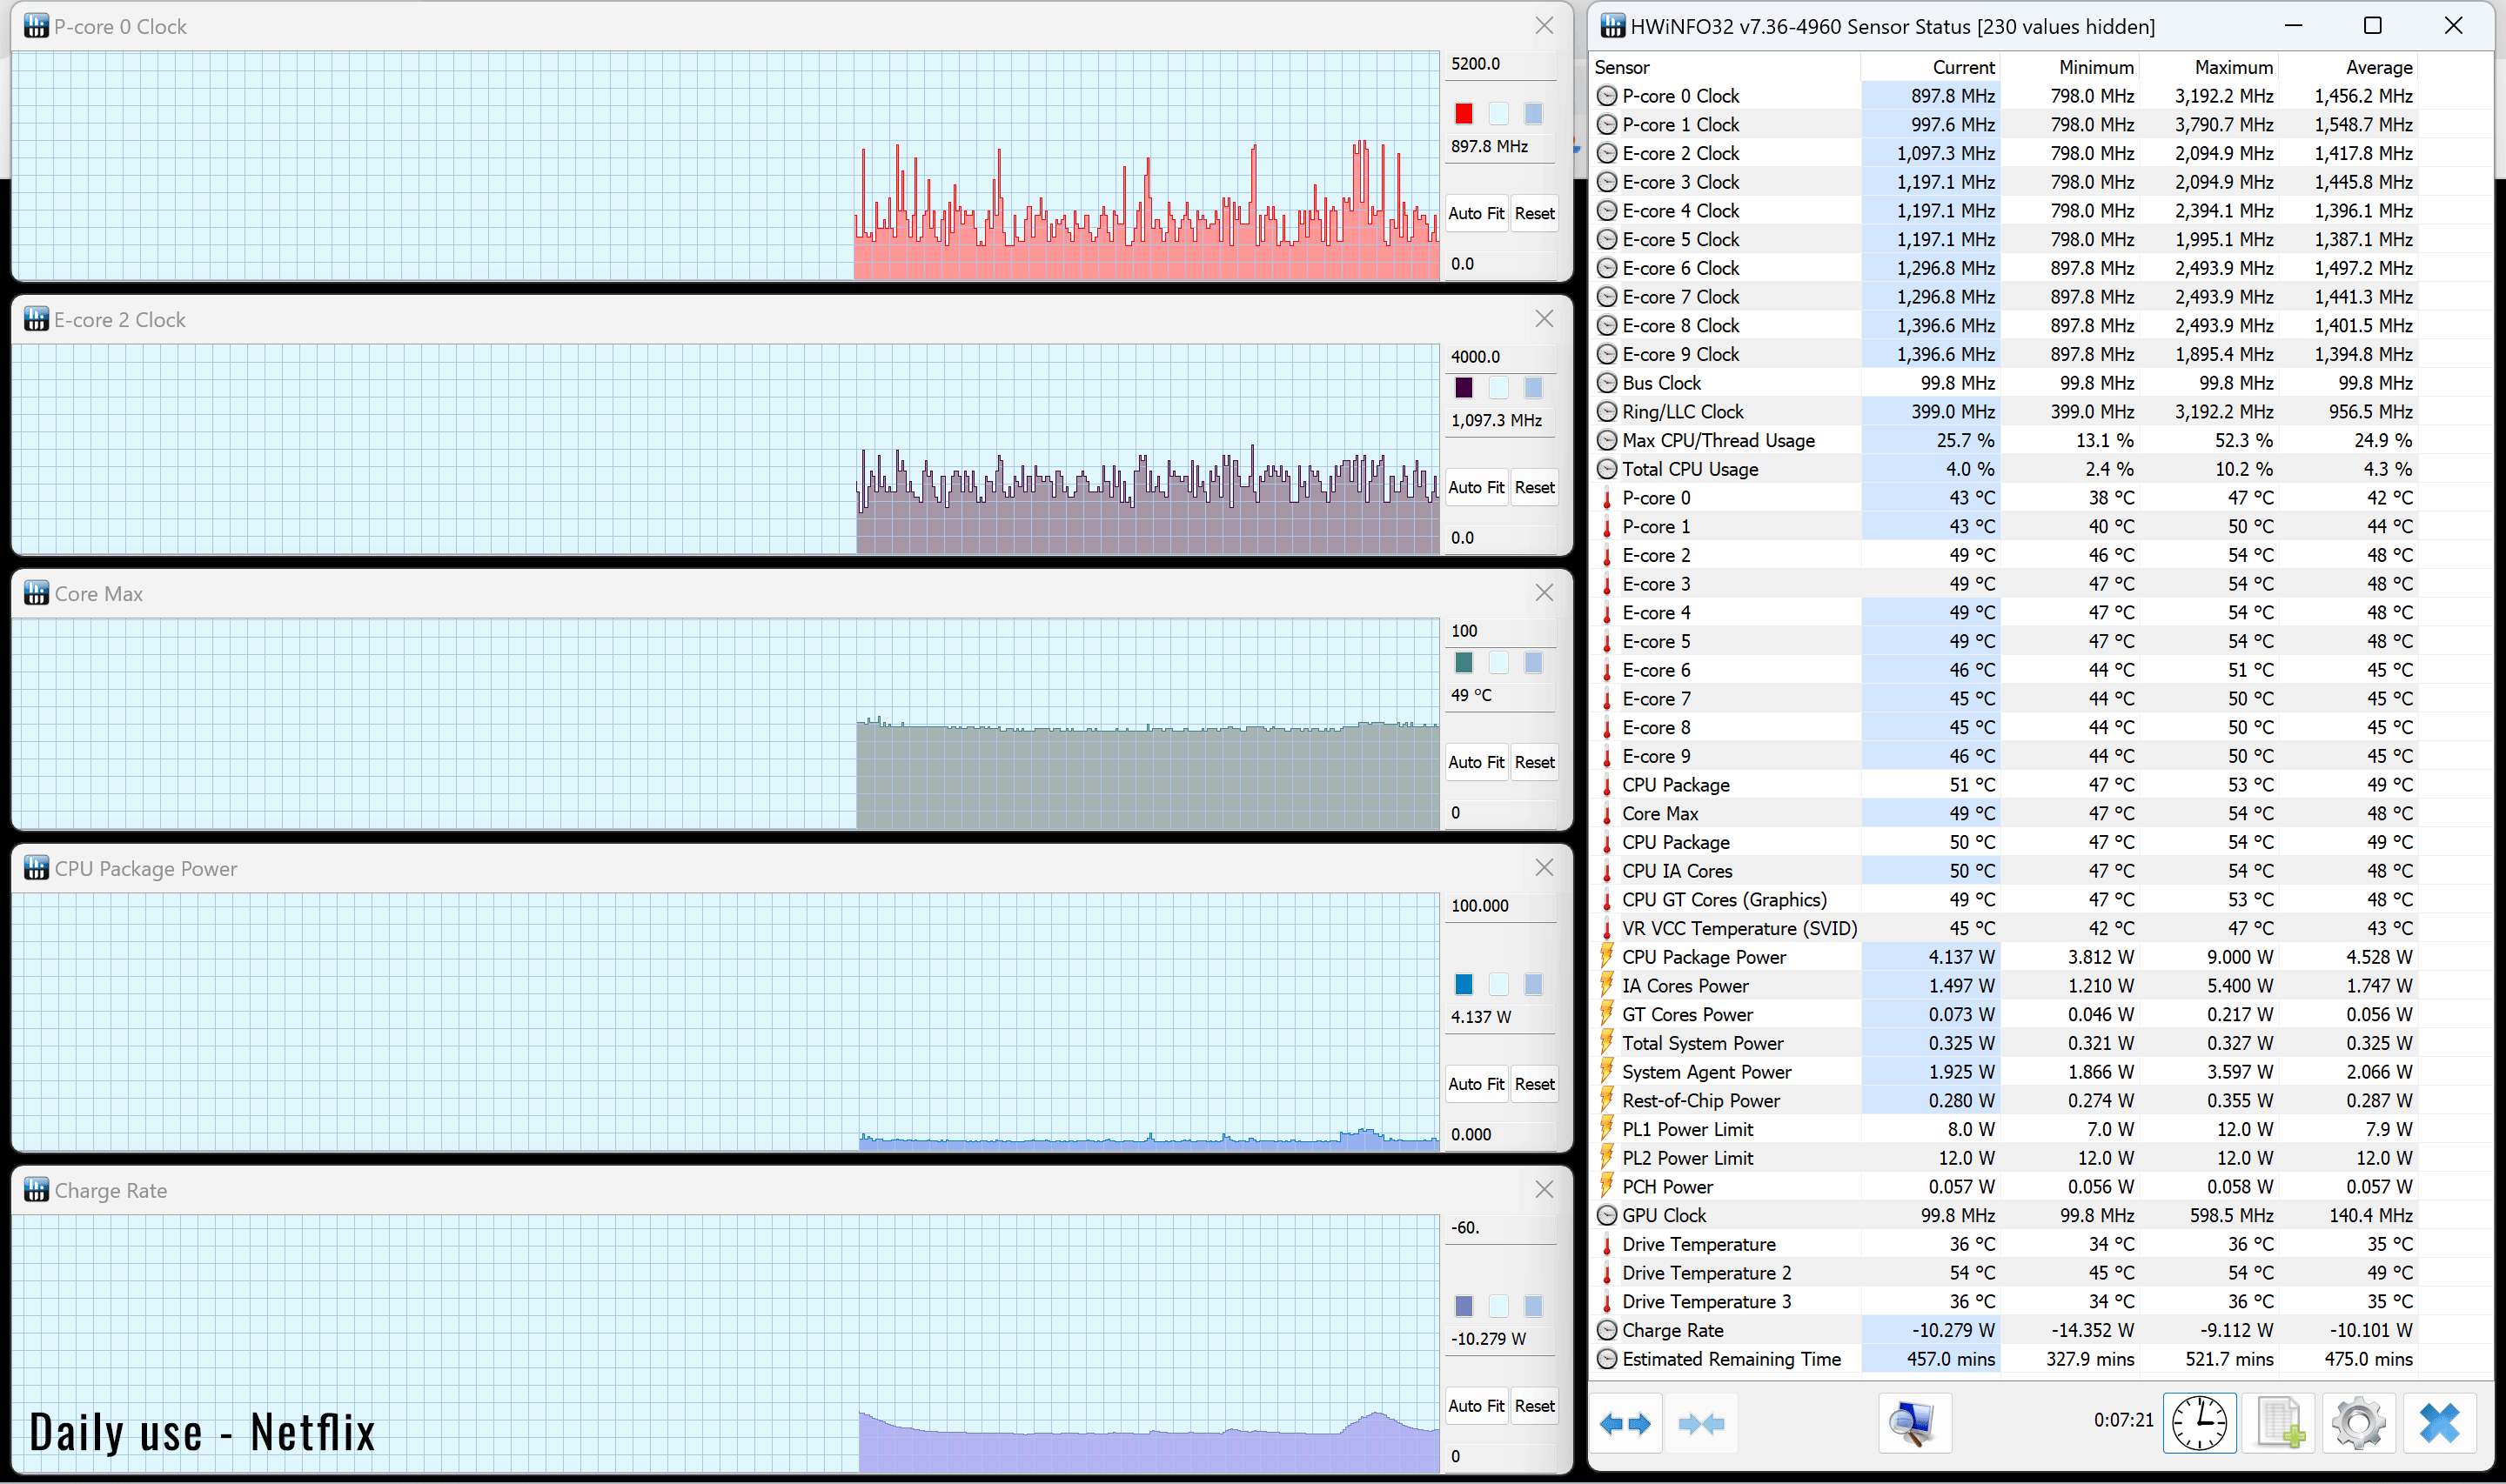Click Reset in Charge Rate graph
The height and width of the screenshot is (1484, 2506).
(1534, 1406)
